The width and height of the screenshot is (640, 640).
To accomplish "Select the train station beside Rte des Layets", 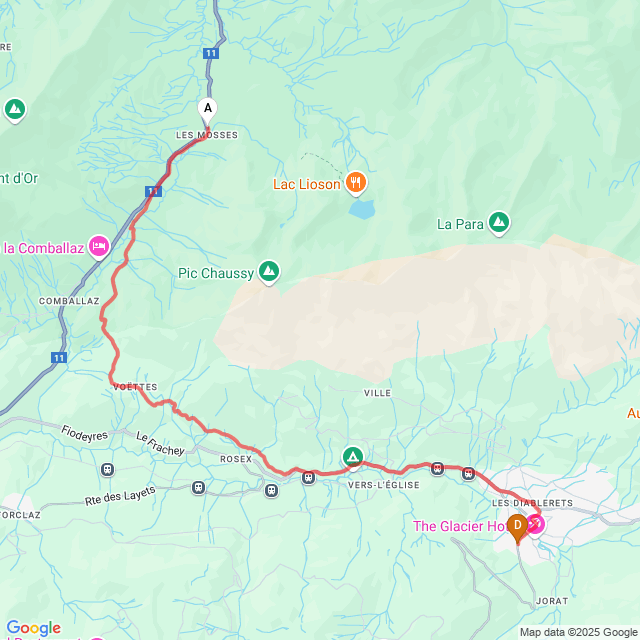I will coord(198,487).
